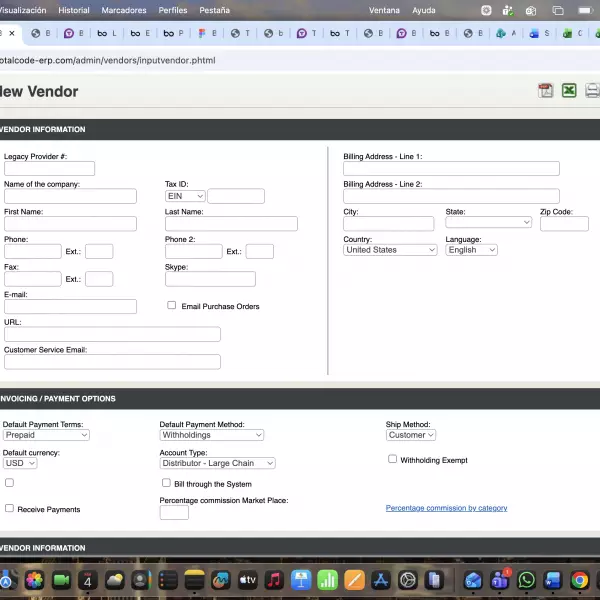Open Contacts from the dock
Image resolution: width=600 pixels, height=600 pixels.
pos(141,580)
